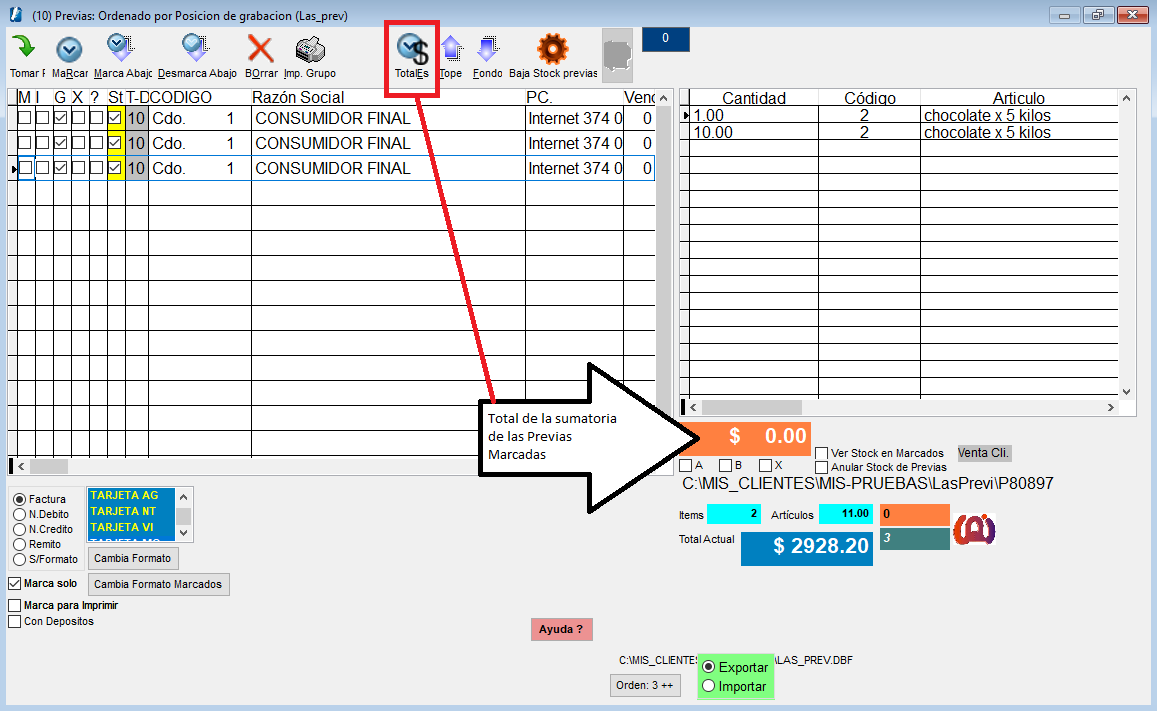Click the Articulo column header

[1019, 98]
